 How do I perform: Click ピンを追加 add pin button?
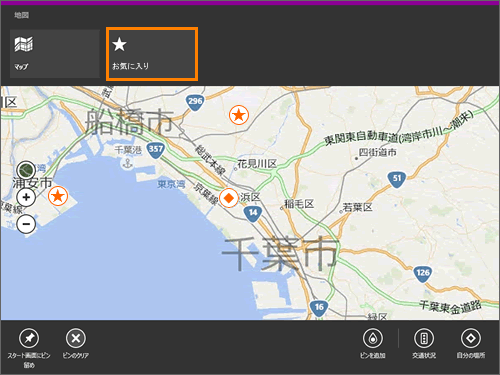pos(373,343)
